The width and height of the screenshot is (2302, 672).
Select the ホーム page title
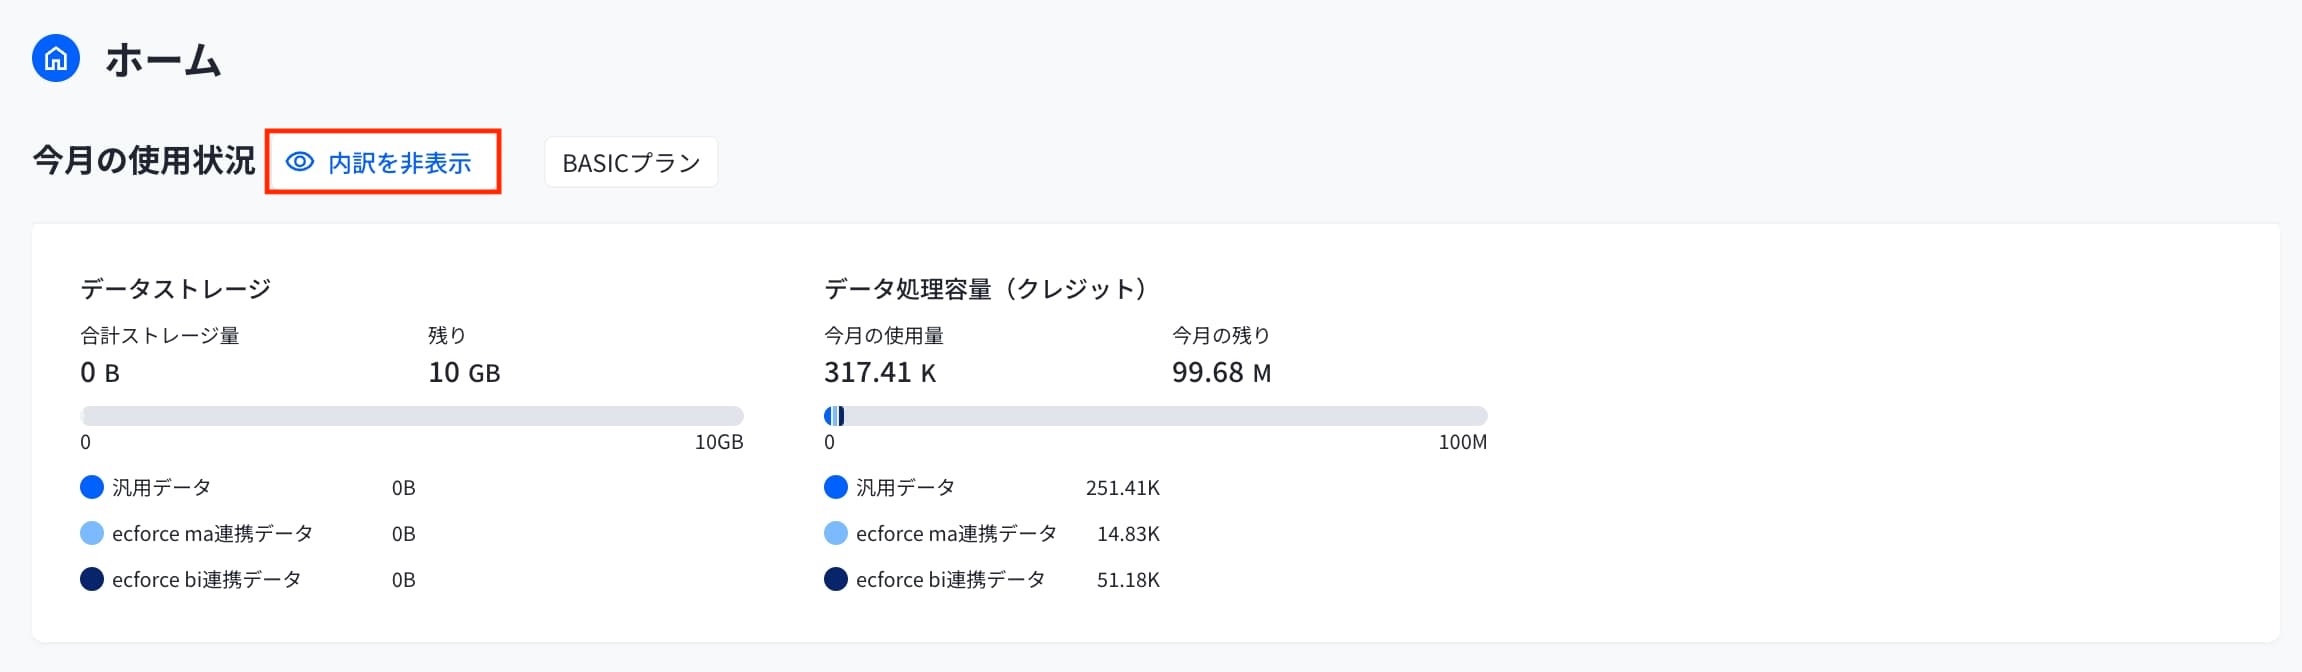163,60
